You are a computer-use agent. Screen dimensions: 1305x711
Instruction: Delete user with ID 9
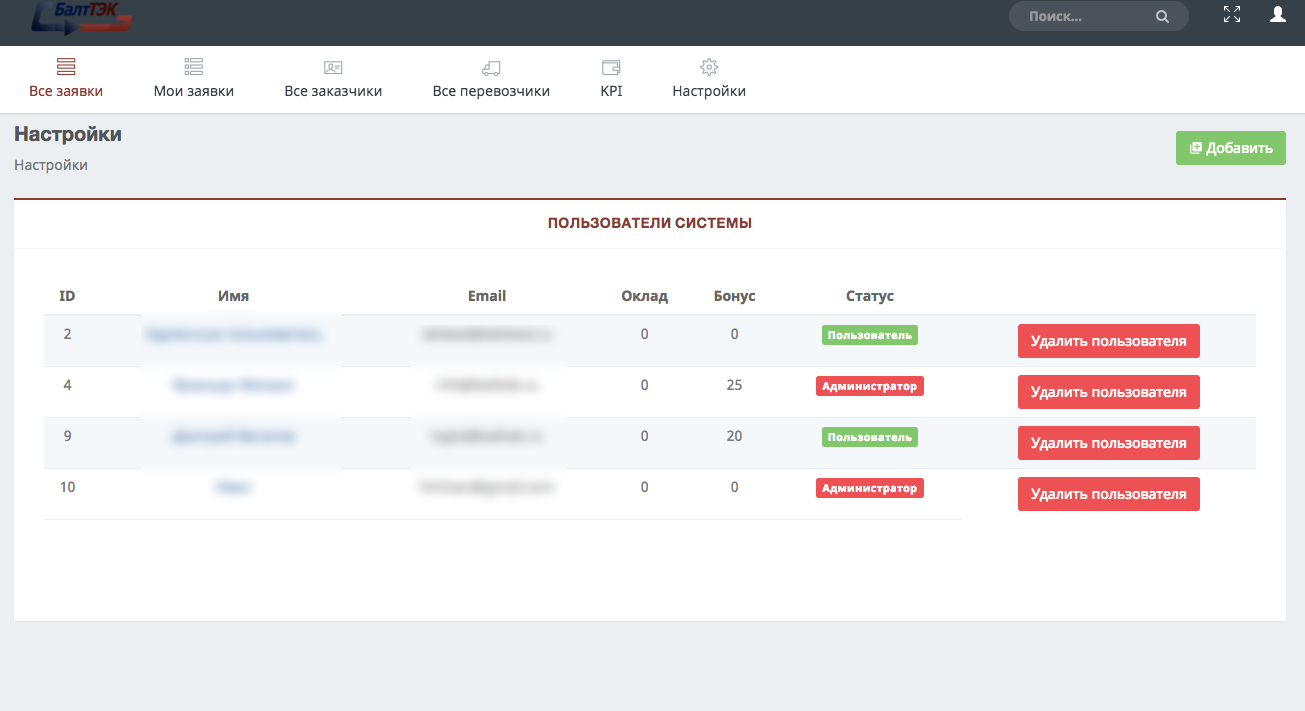tap(1109, 443)
